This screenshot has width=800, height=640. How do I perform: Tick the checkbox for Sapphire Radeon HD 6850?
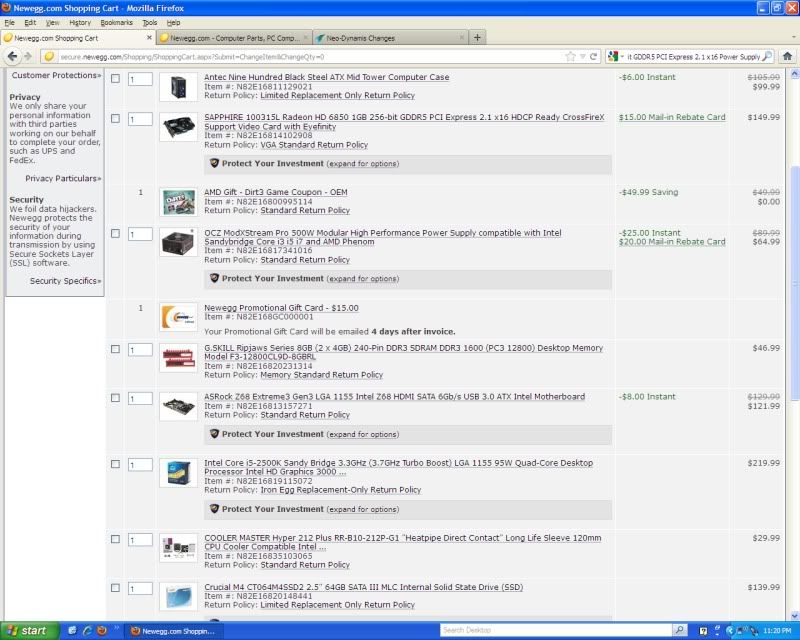[x=115, y=118]
